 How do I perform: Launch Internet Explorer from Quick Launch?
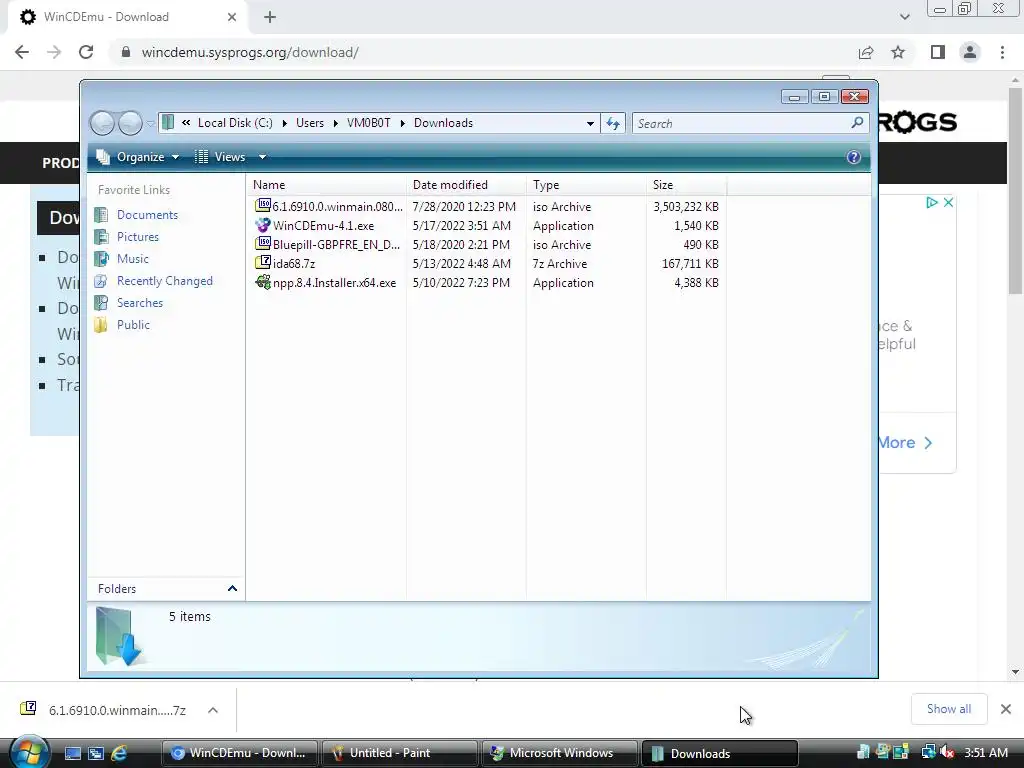[119, 753]
